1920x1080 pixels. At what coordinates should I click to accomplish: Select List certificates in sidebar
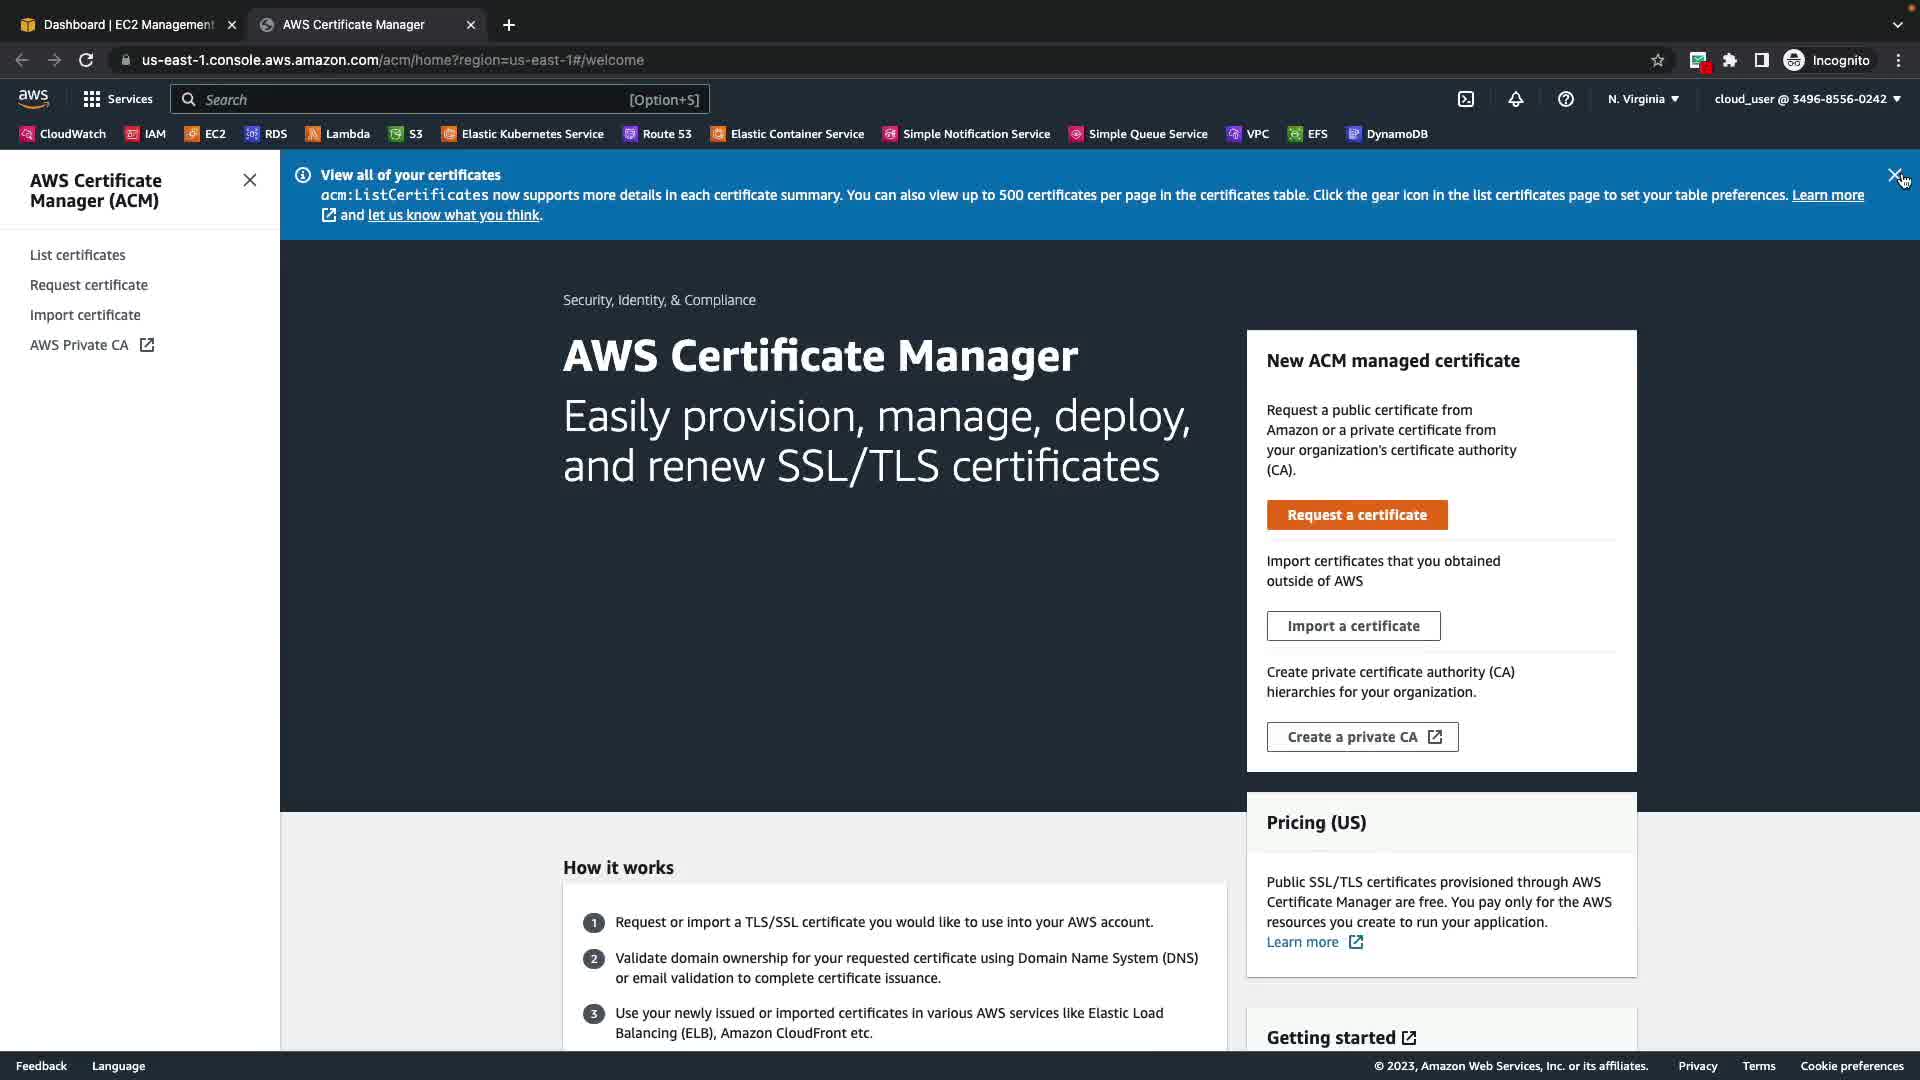77,255
